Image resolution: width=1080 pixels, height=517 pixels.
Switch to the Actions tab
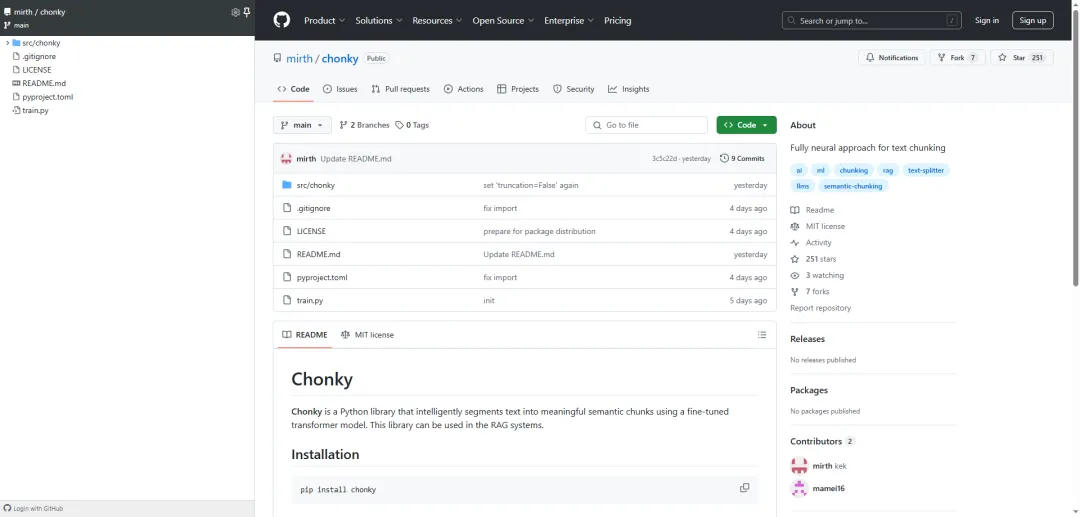click(464, 89)
